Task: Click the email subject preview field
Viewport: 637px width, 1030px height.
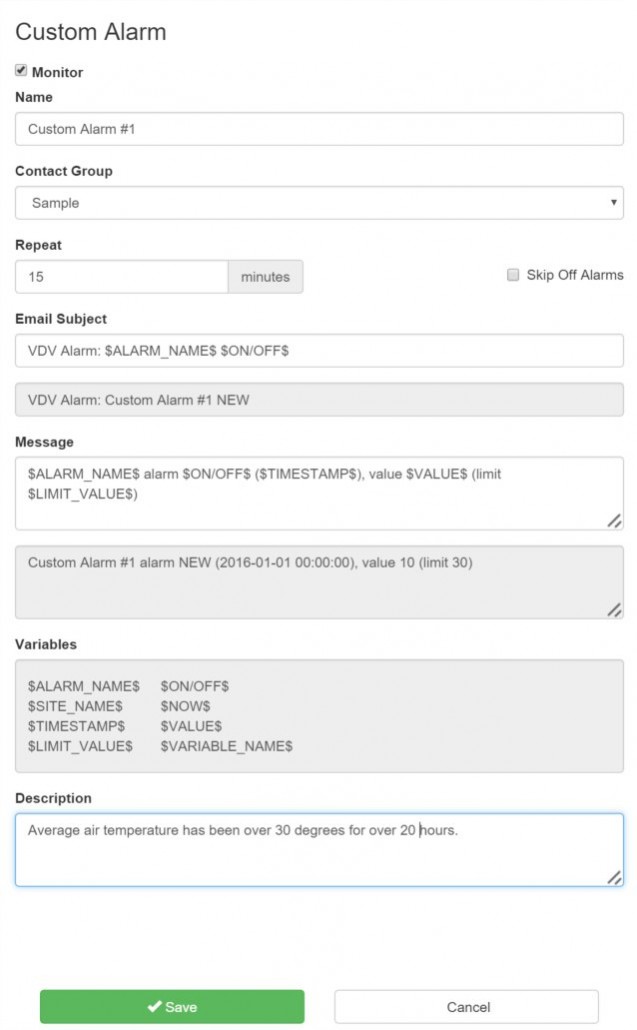Action: 319,400
